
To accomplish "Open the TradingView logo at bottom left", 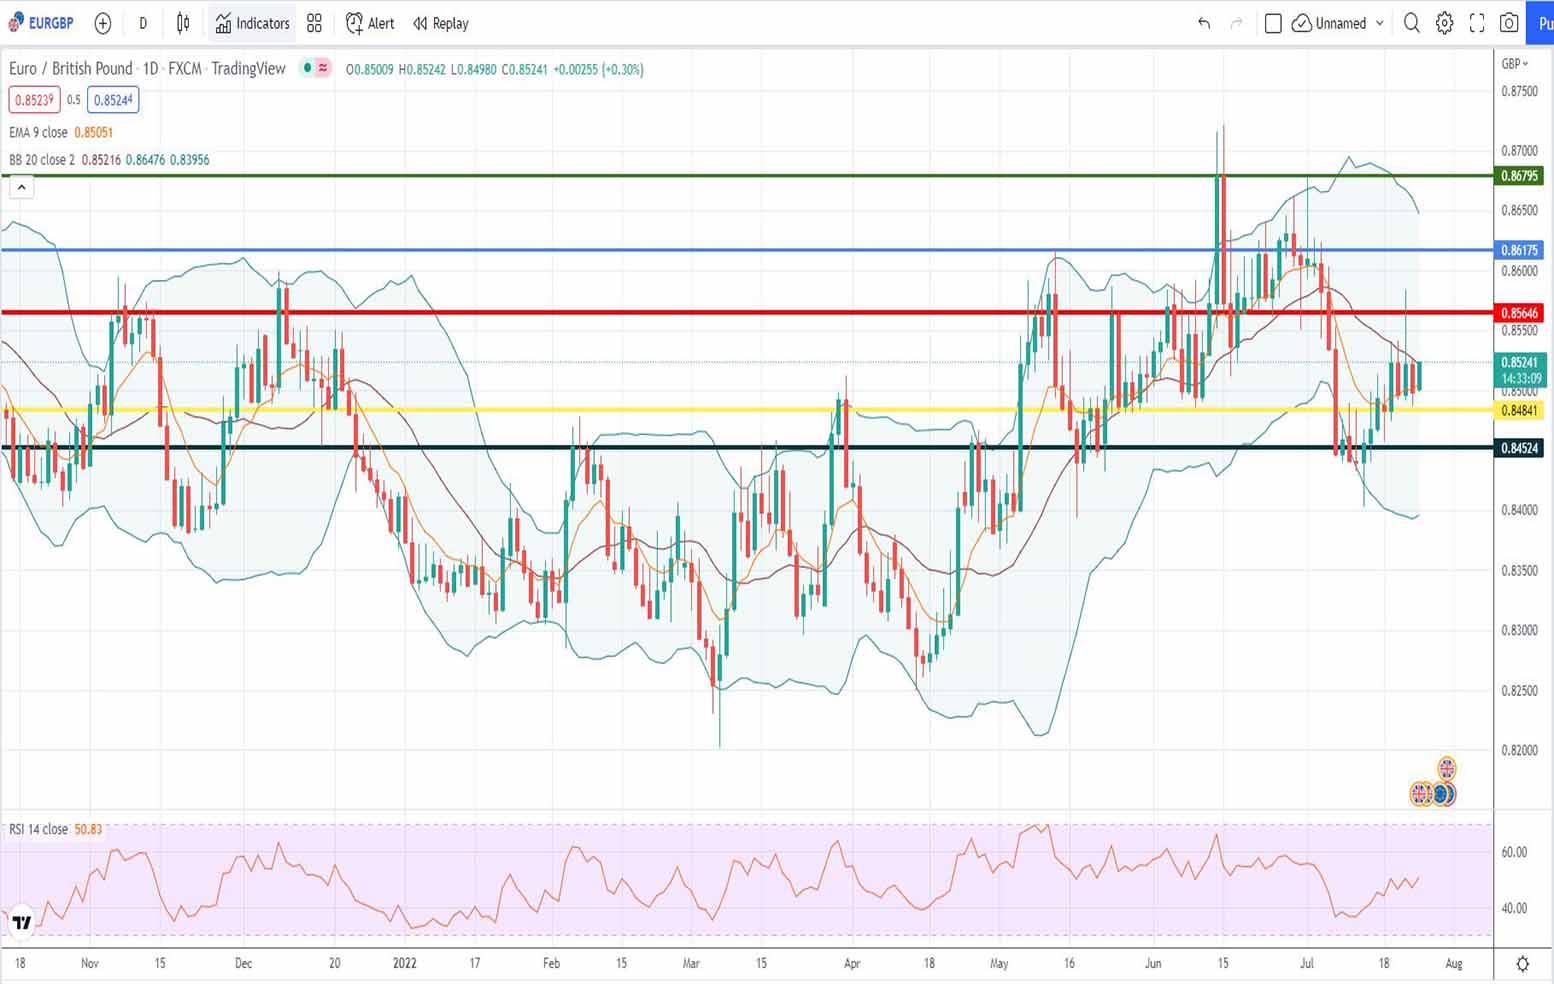I will (x=21, y=922).
